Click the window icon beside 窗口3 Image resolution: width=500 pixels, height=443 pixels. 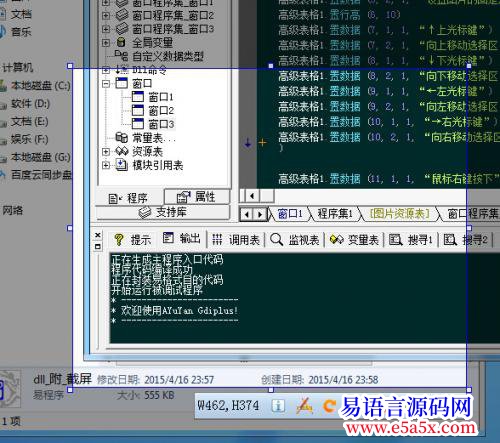[138, 124]
